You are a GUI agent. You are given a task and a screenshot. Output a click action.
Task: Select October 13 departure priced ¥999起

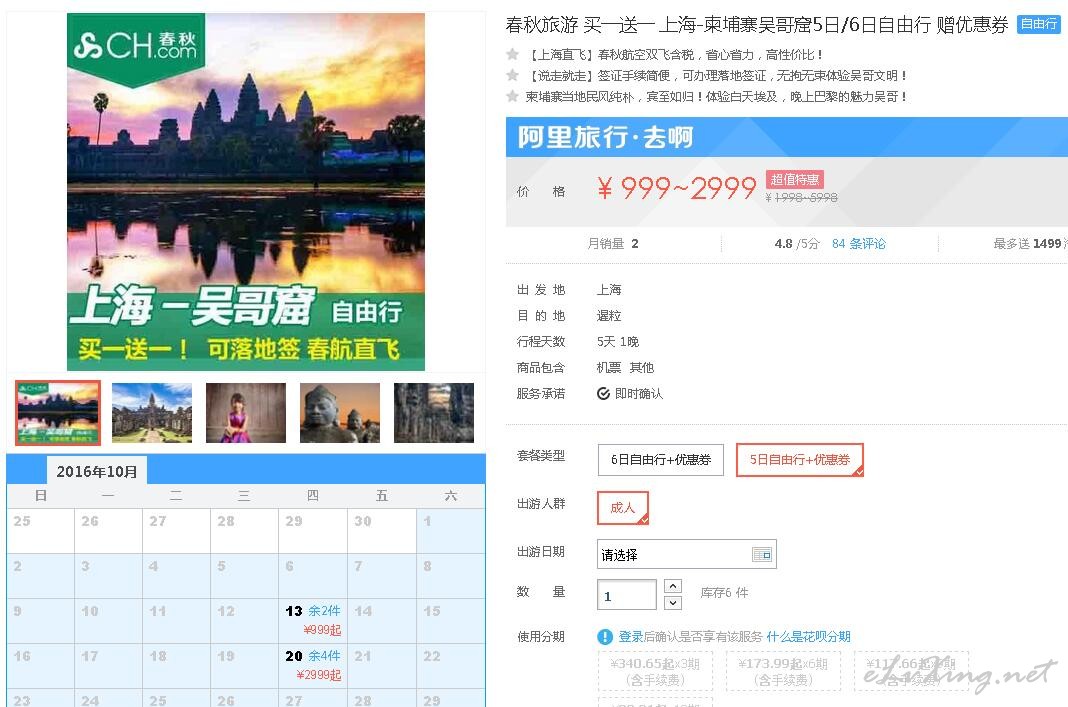point(313,620)
